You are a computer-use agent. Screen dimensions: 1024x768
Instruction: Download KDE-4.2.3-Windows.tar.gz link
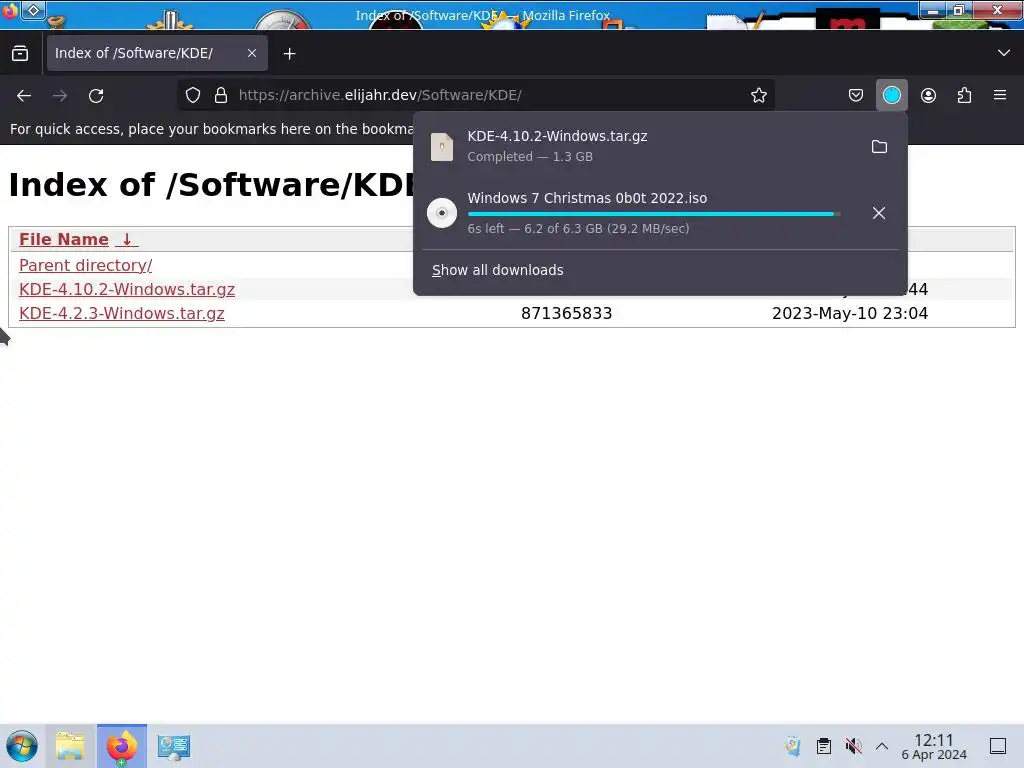[x=121, y=313]
